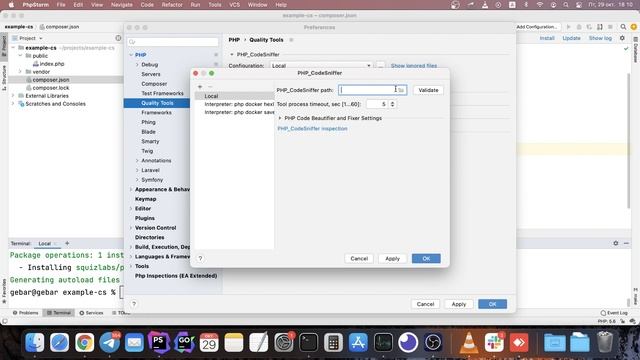Image resolution: width=640 pixels, height=360 pixels.
Task: Click the Debug bug icon in main toolbar
Action: click(579, 27)
